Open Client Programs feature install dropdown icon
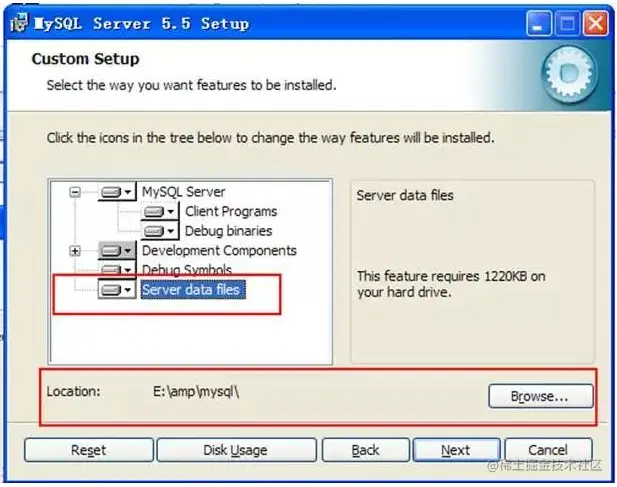 (x=160, y=212)
